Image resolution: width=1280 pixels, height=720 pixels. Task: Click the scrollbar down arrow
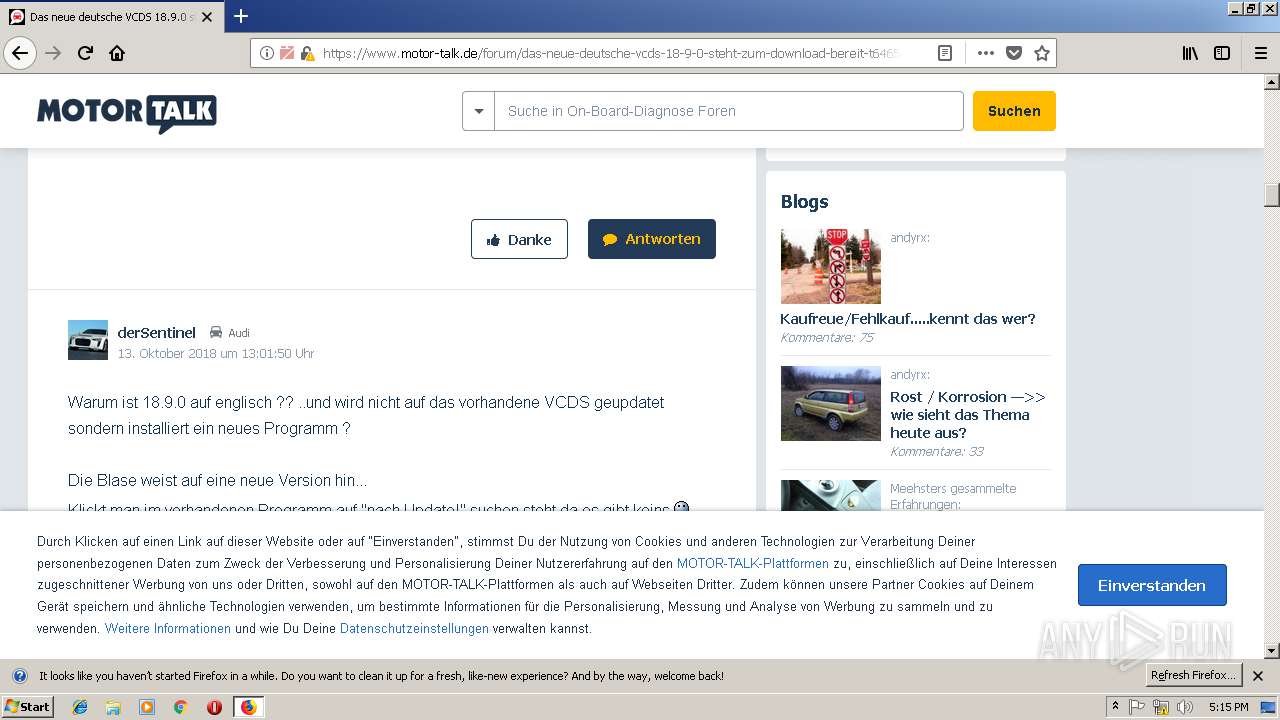pyautogui.click(x=1272, y=651)
